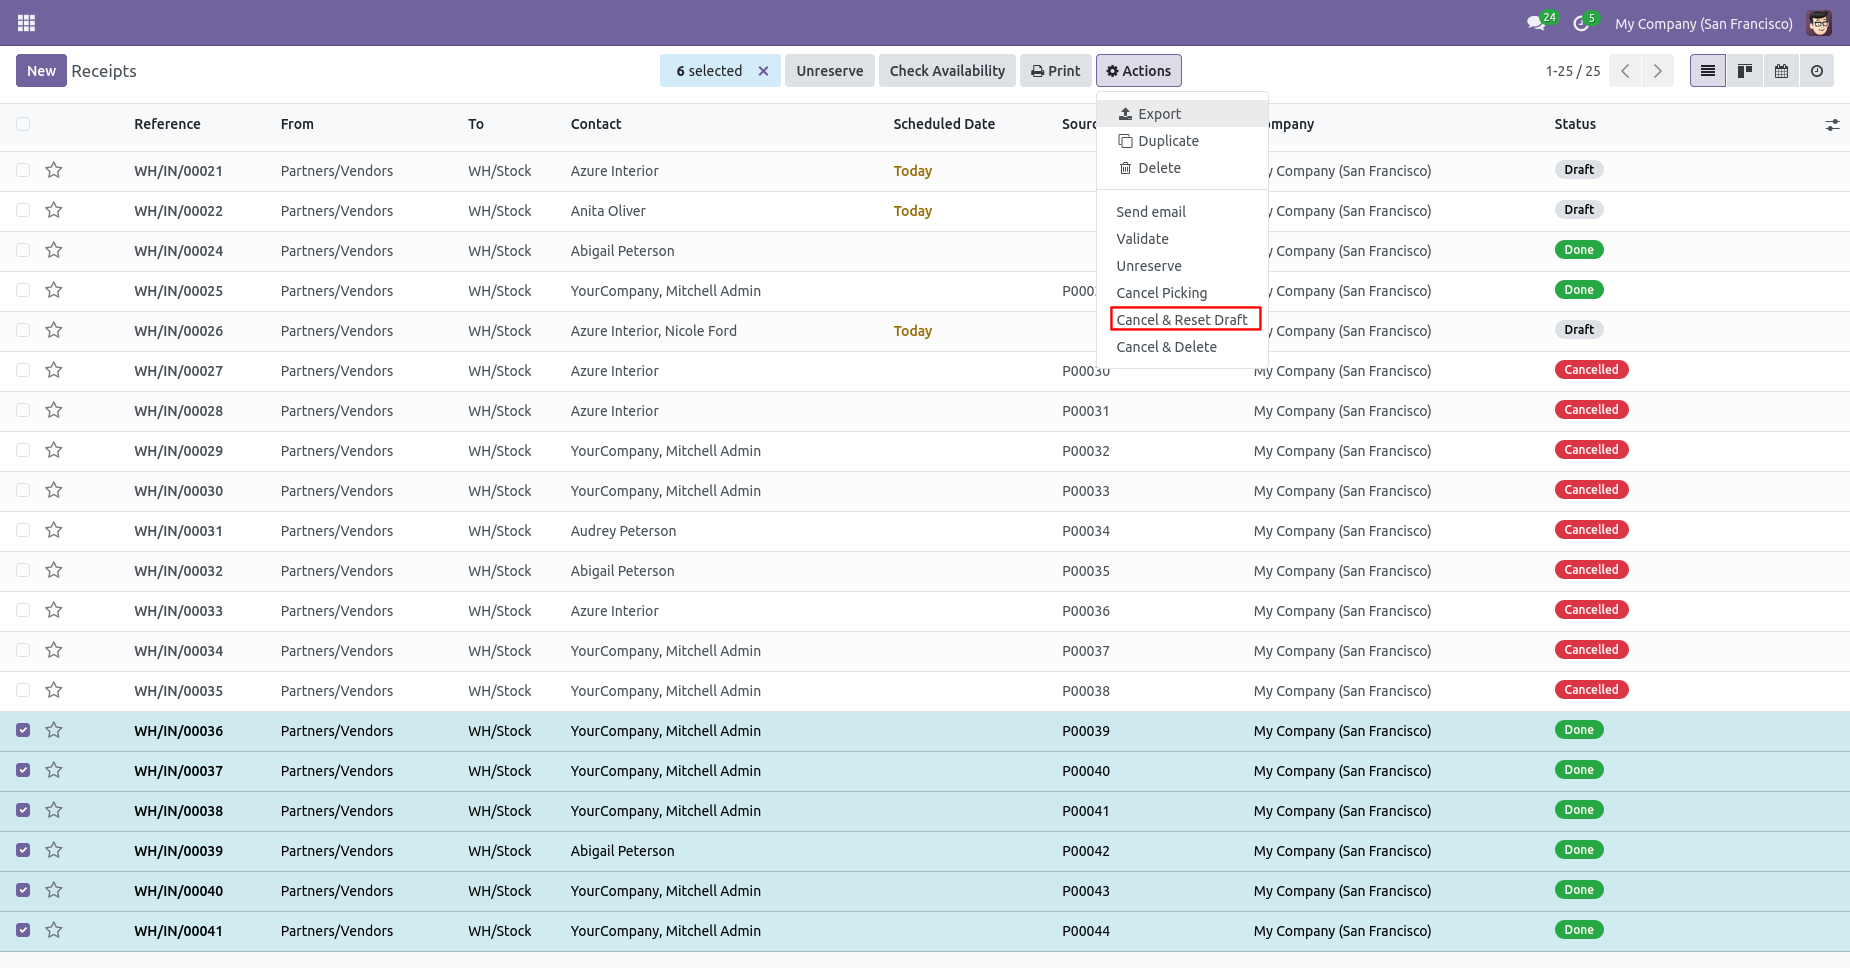1850x968 pixels.
Task: Star receipt WH/IN/00021
Action: pyautogui.click(x=54, y=170)
